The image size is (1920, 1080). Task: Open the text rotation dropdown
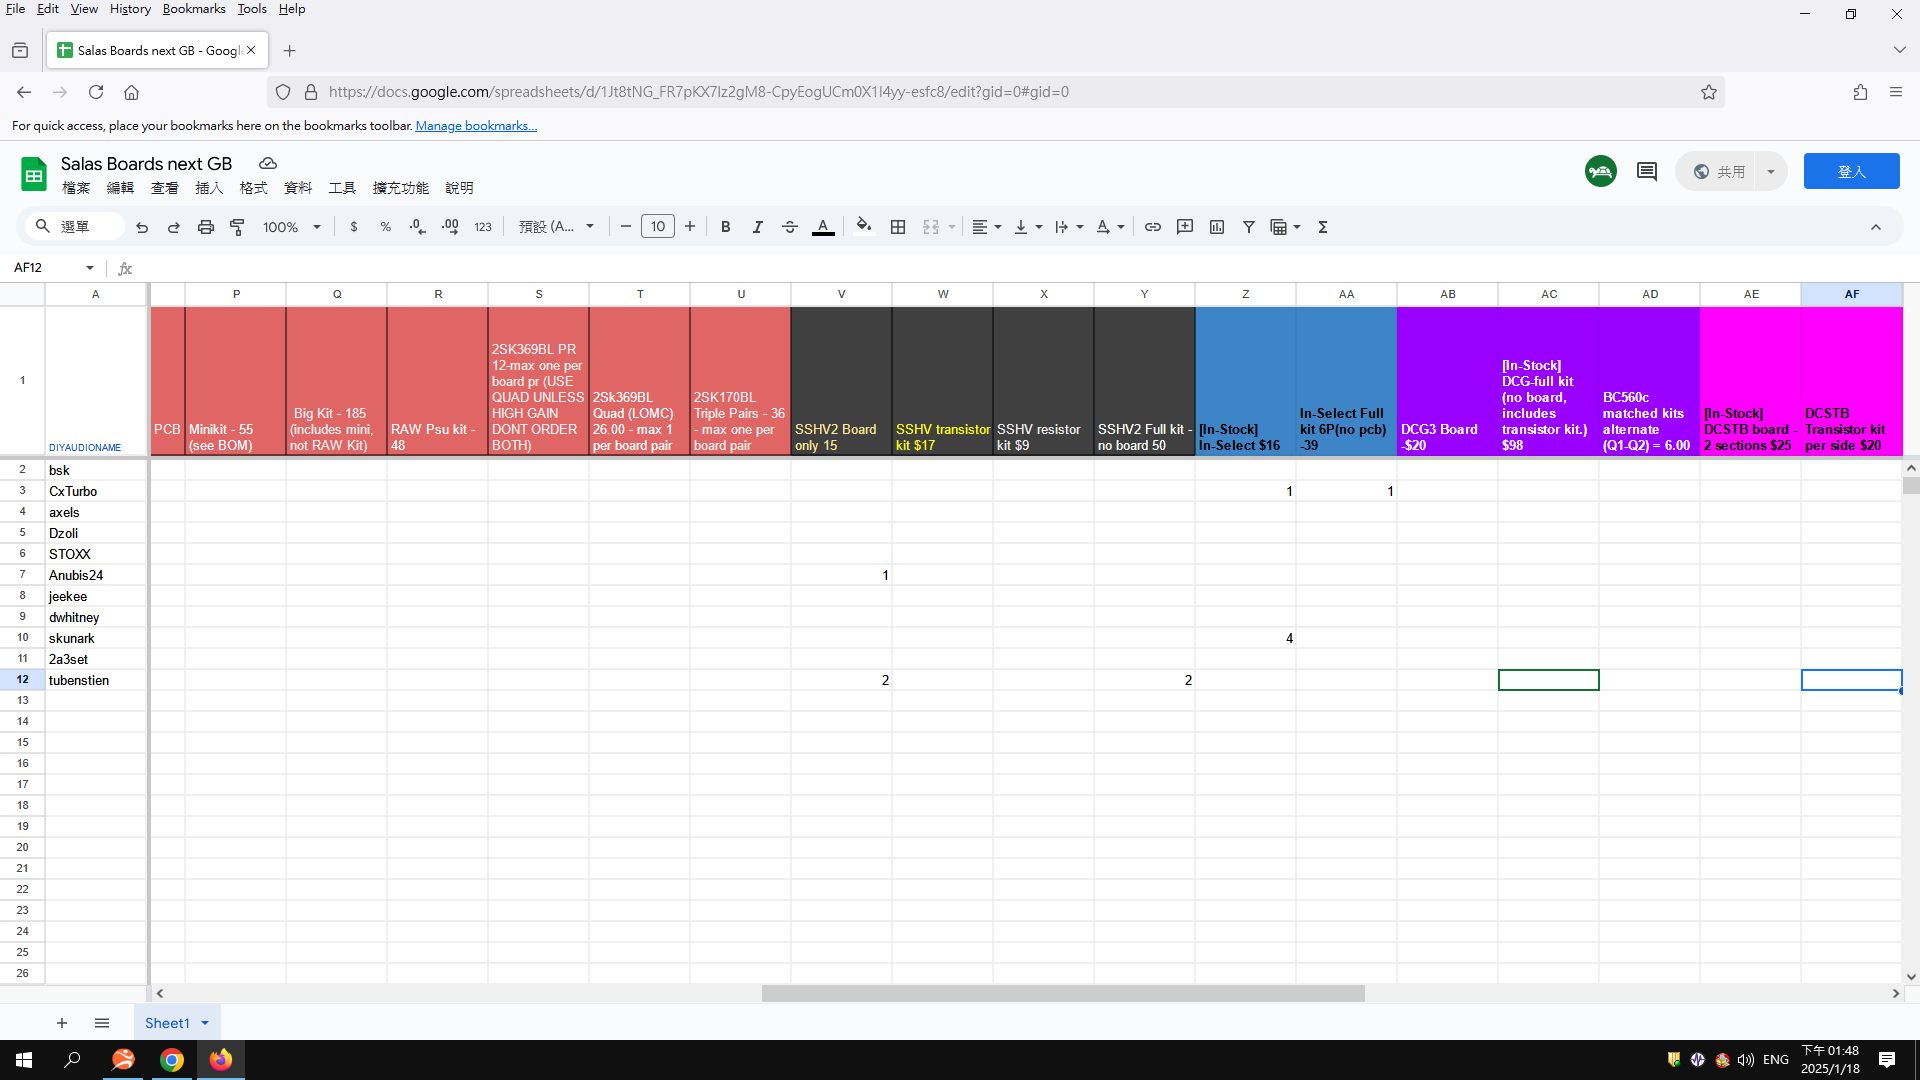pyautogui.click(x=1110, y=227)
